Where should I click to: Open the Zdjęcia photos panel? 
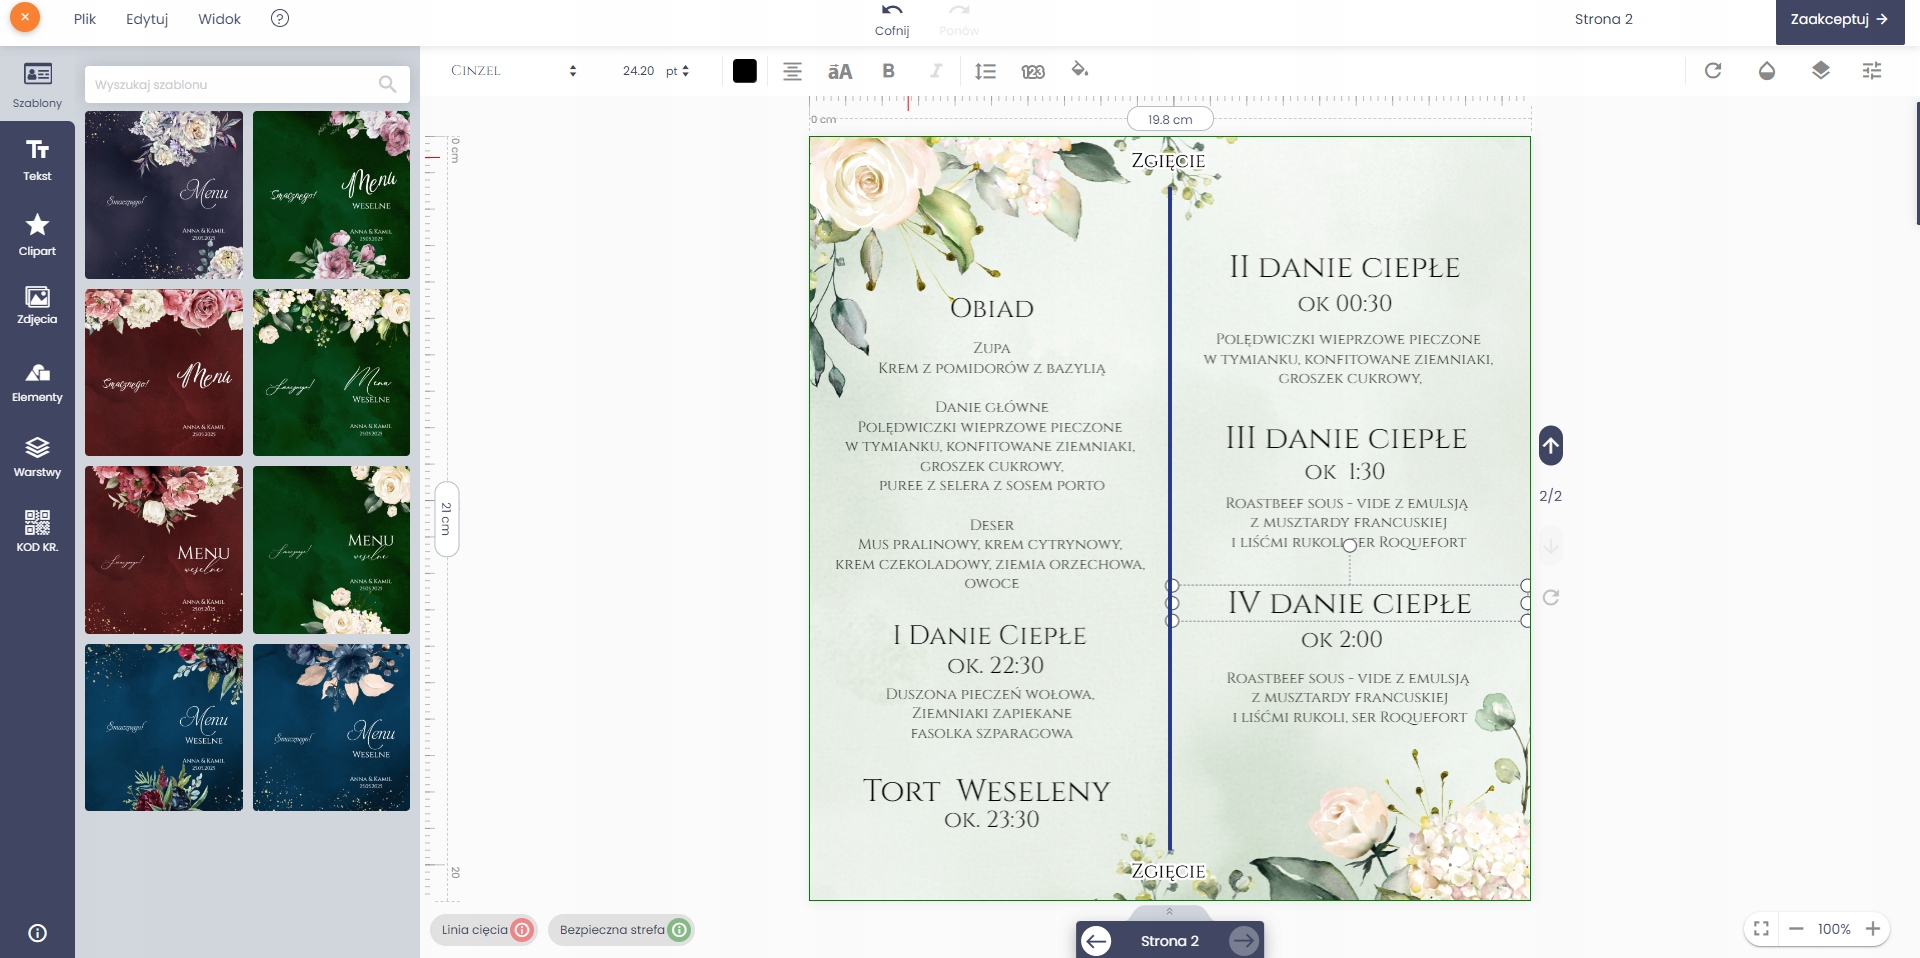37,305
